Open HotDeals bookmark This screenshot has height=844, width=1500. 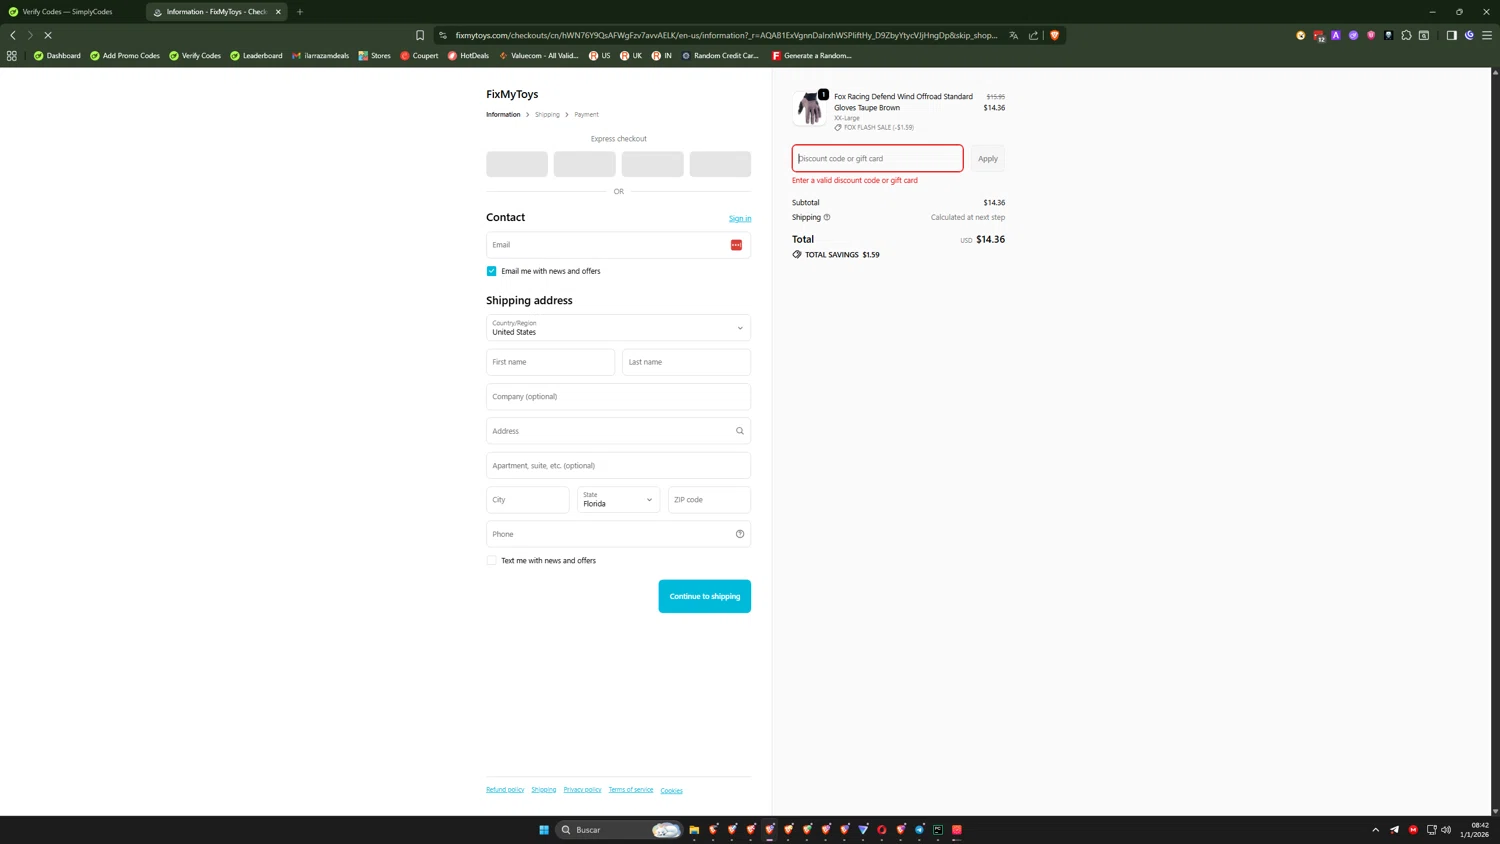(x=468, y=56)
